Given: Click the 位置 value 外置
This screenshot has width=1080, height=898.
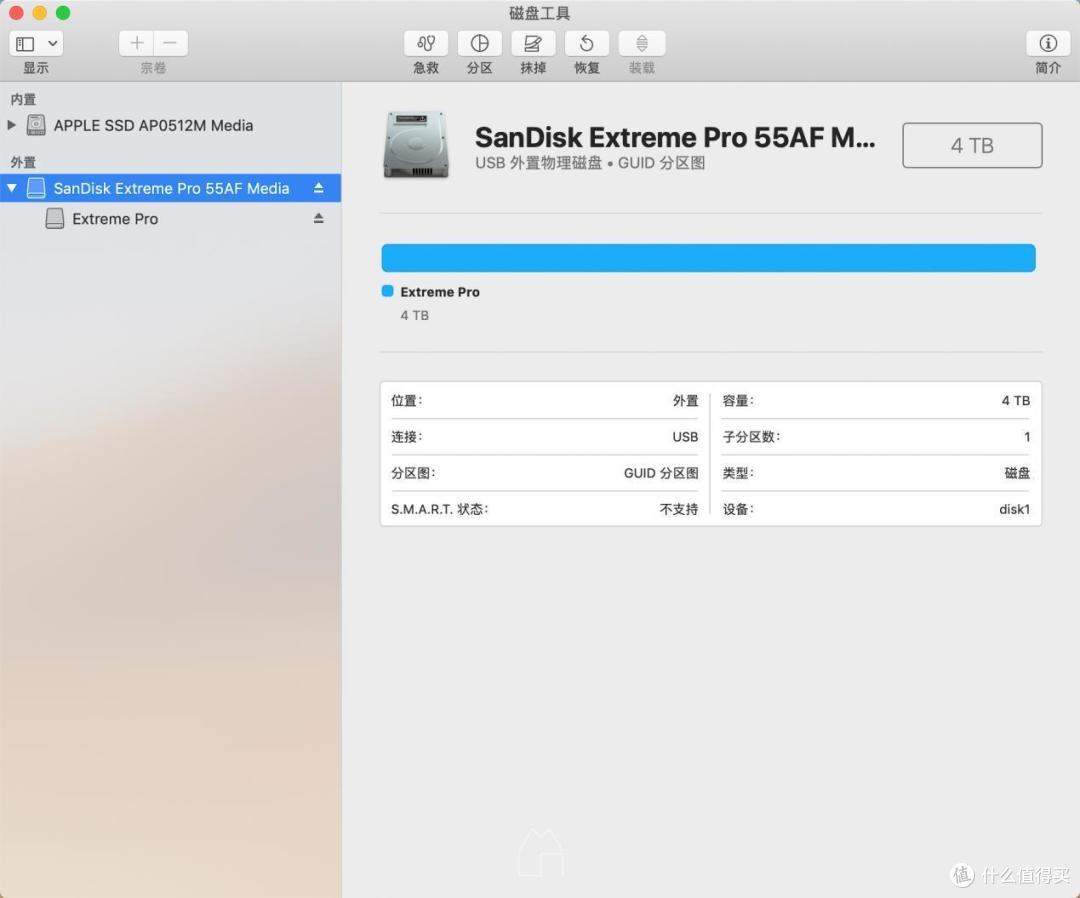Looking at the screenshot, I should [x=685, y=401].
